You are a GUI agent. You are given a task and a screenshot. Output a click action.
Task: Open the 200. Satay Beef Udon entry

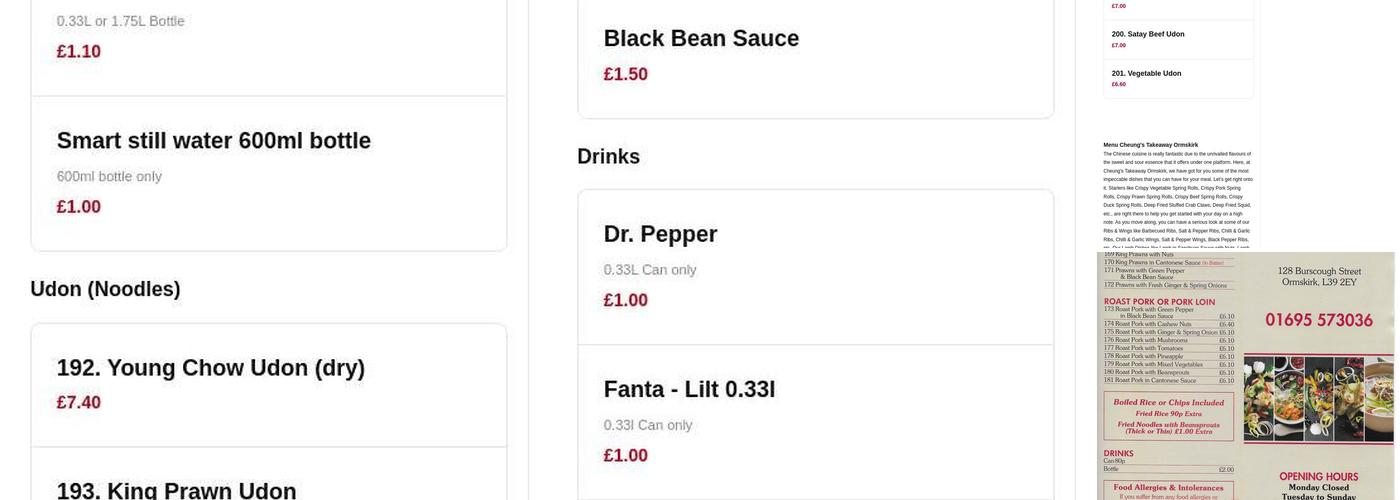coord(1148,34)
